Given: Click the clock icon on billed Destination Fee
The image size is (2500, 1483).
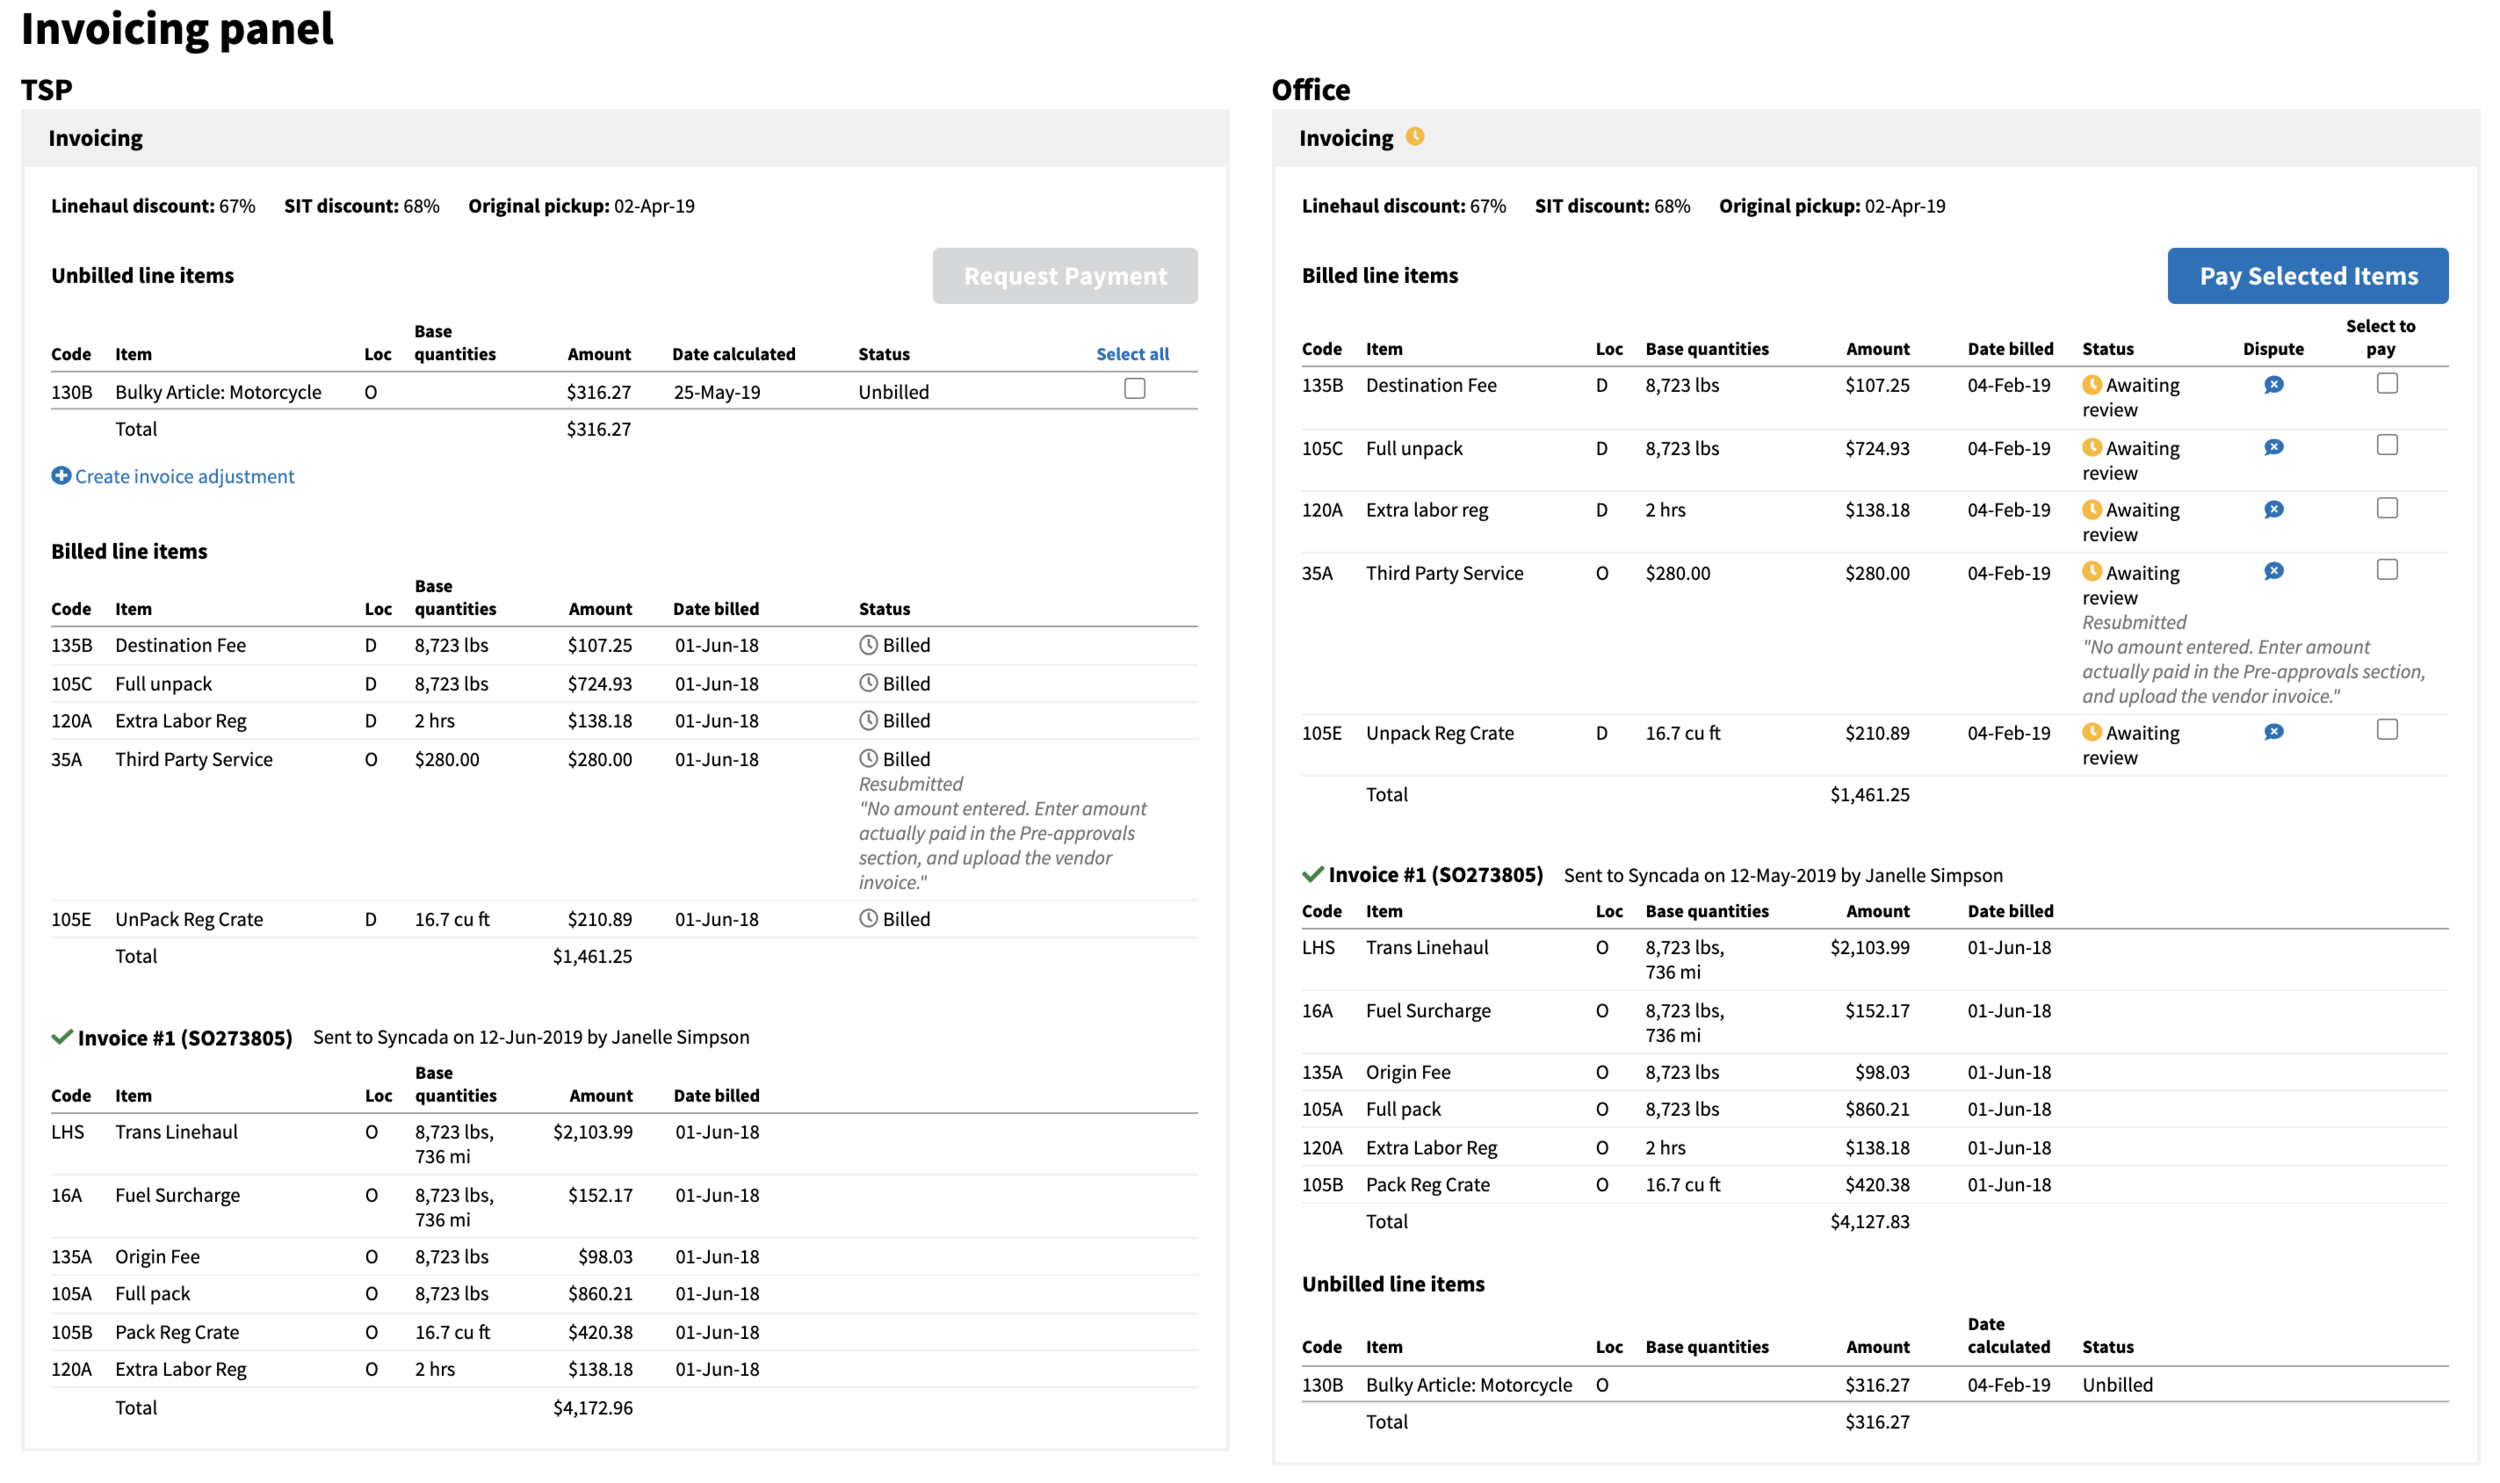Looking at the screenshot, I should tap(868, 644).
